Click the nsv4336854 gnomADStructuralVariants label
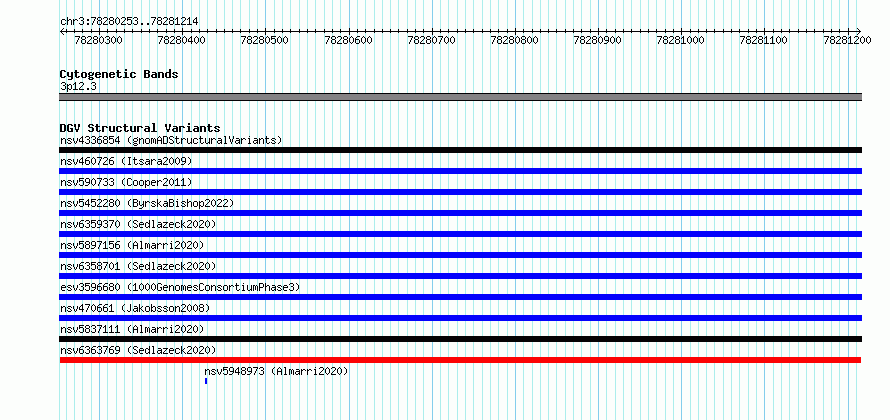The image size is (890, 420). pyautogui.click(x=171, y=140)
